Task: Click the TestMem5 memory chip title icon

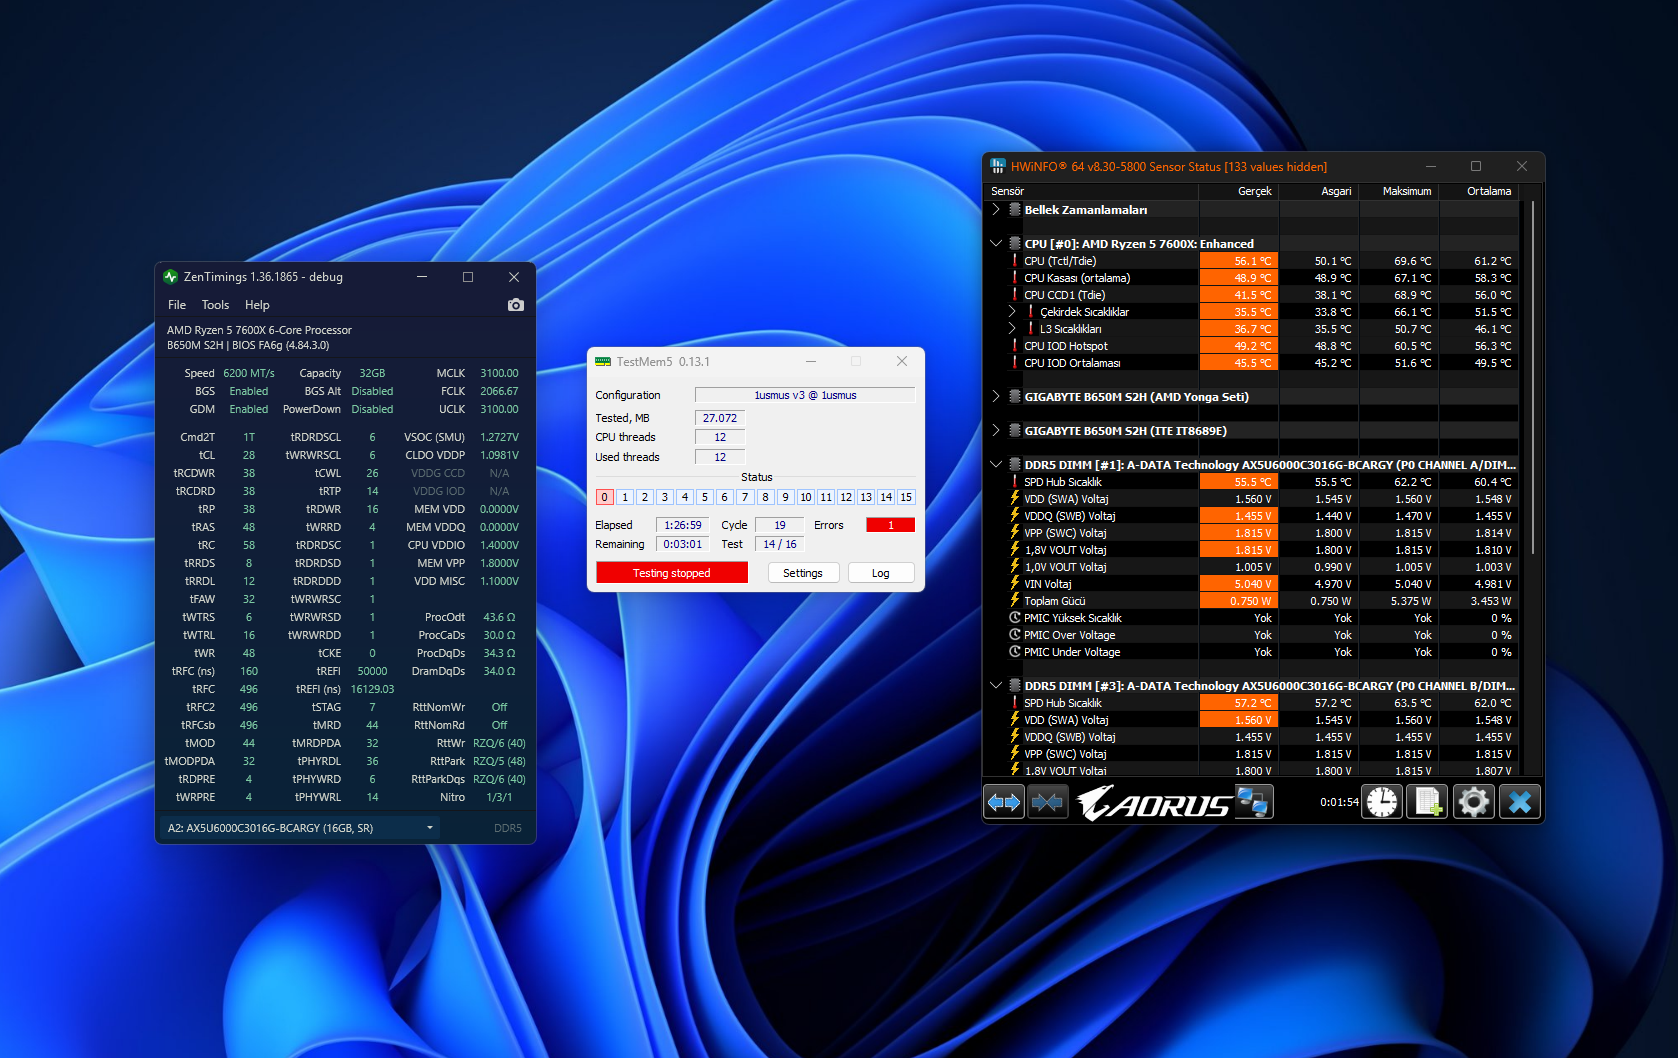Action: (x=603, y=362)
